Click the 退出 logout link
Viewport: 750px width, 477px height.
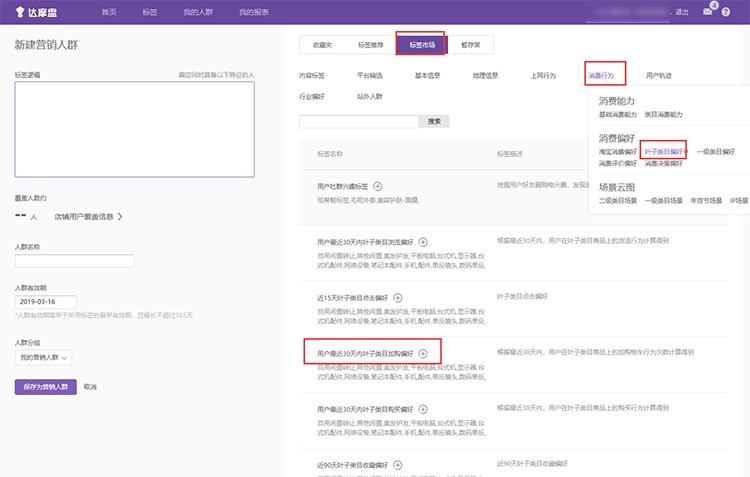[x=682, y=12]
